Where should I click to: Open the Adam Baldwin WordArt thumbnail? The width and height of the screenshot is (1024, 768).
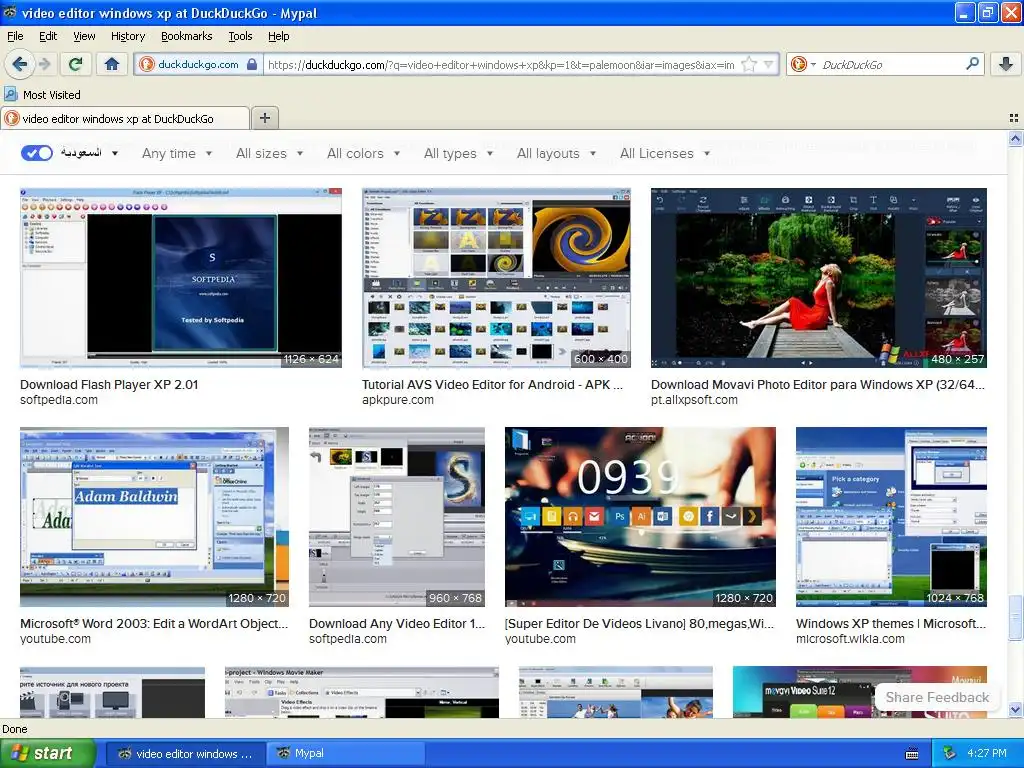(x=154, y=517)
